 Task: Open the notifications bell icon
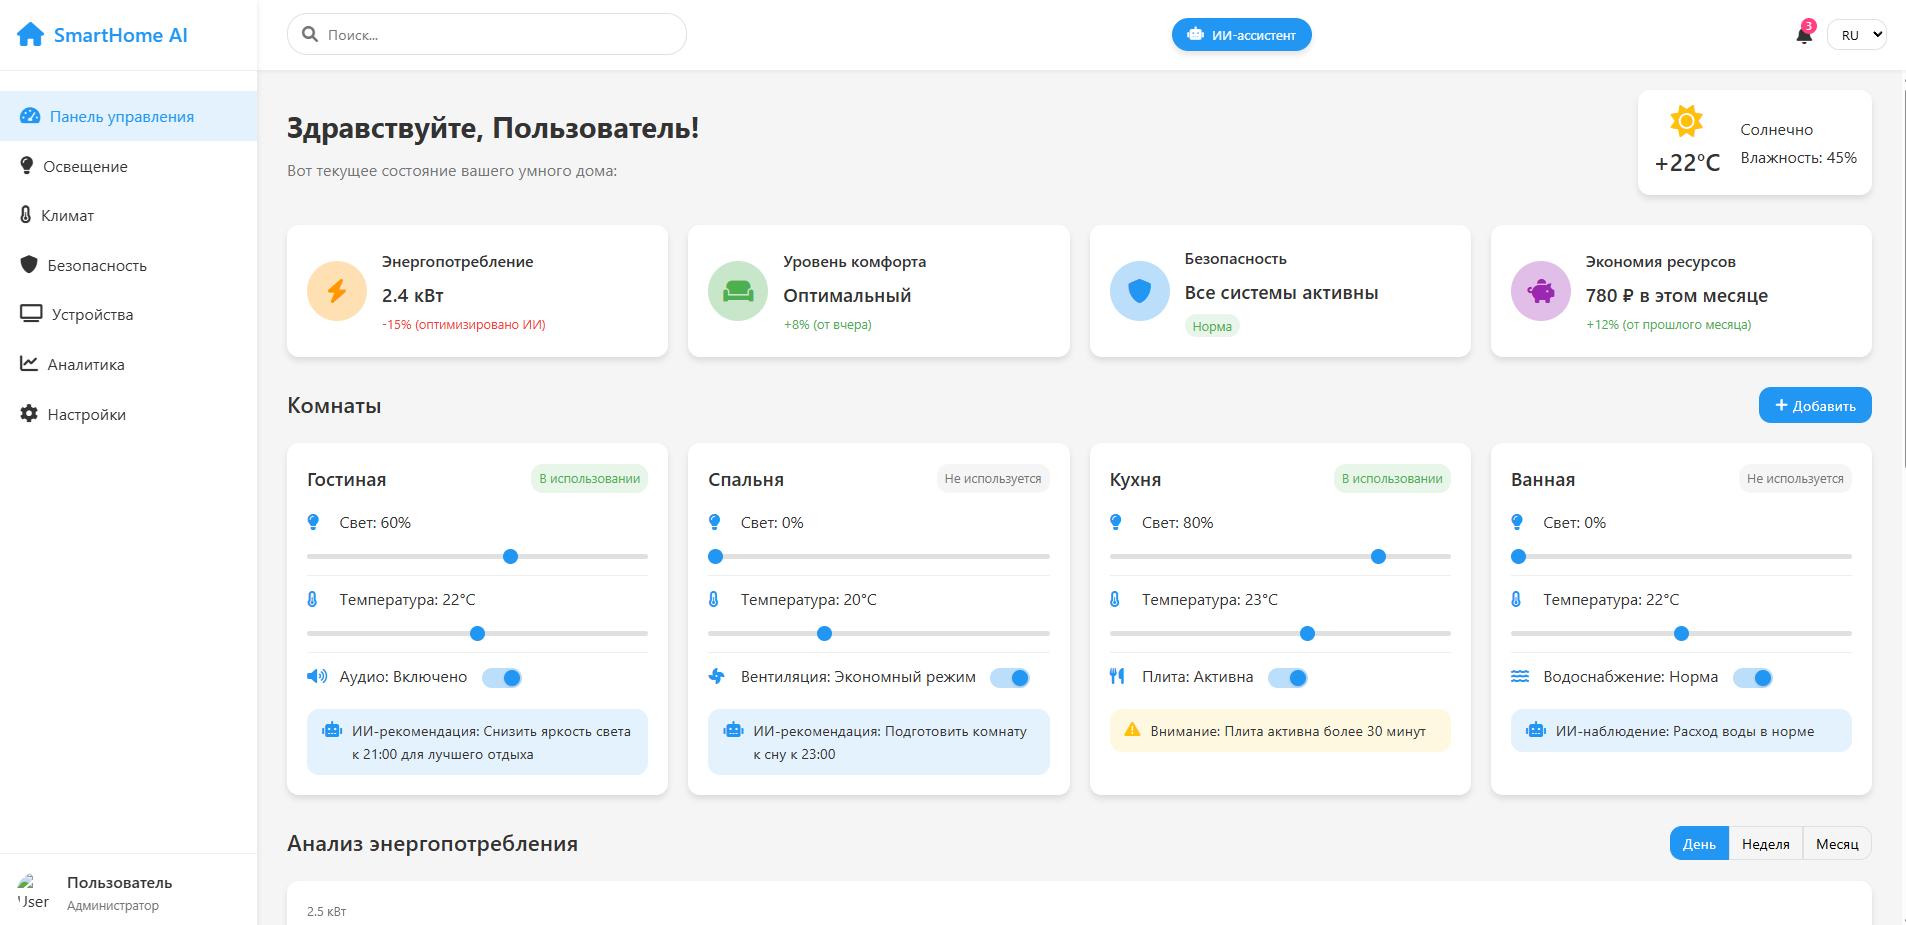[1804, 35]
